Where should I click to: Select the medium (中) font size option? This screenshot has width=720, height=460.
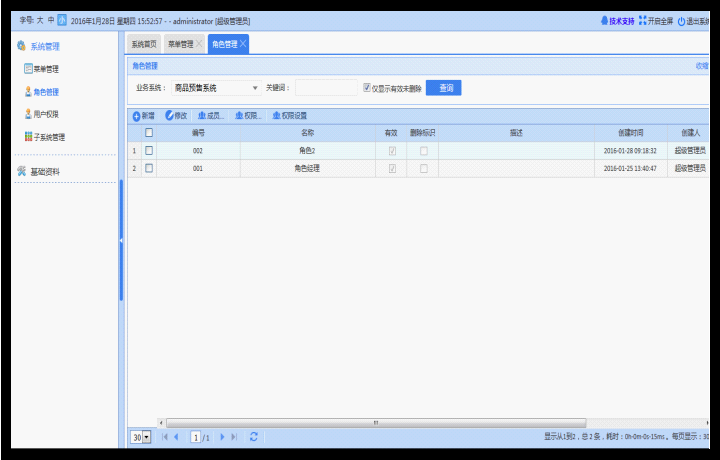(x=51, y=20)
